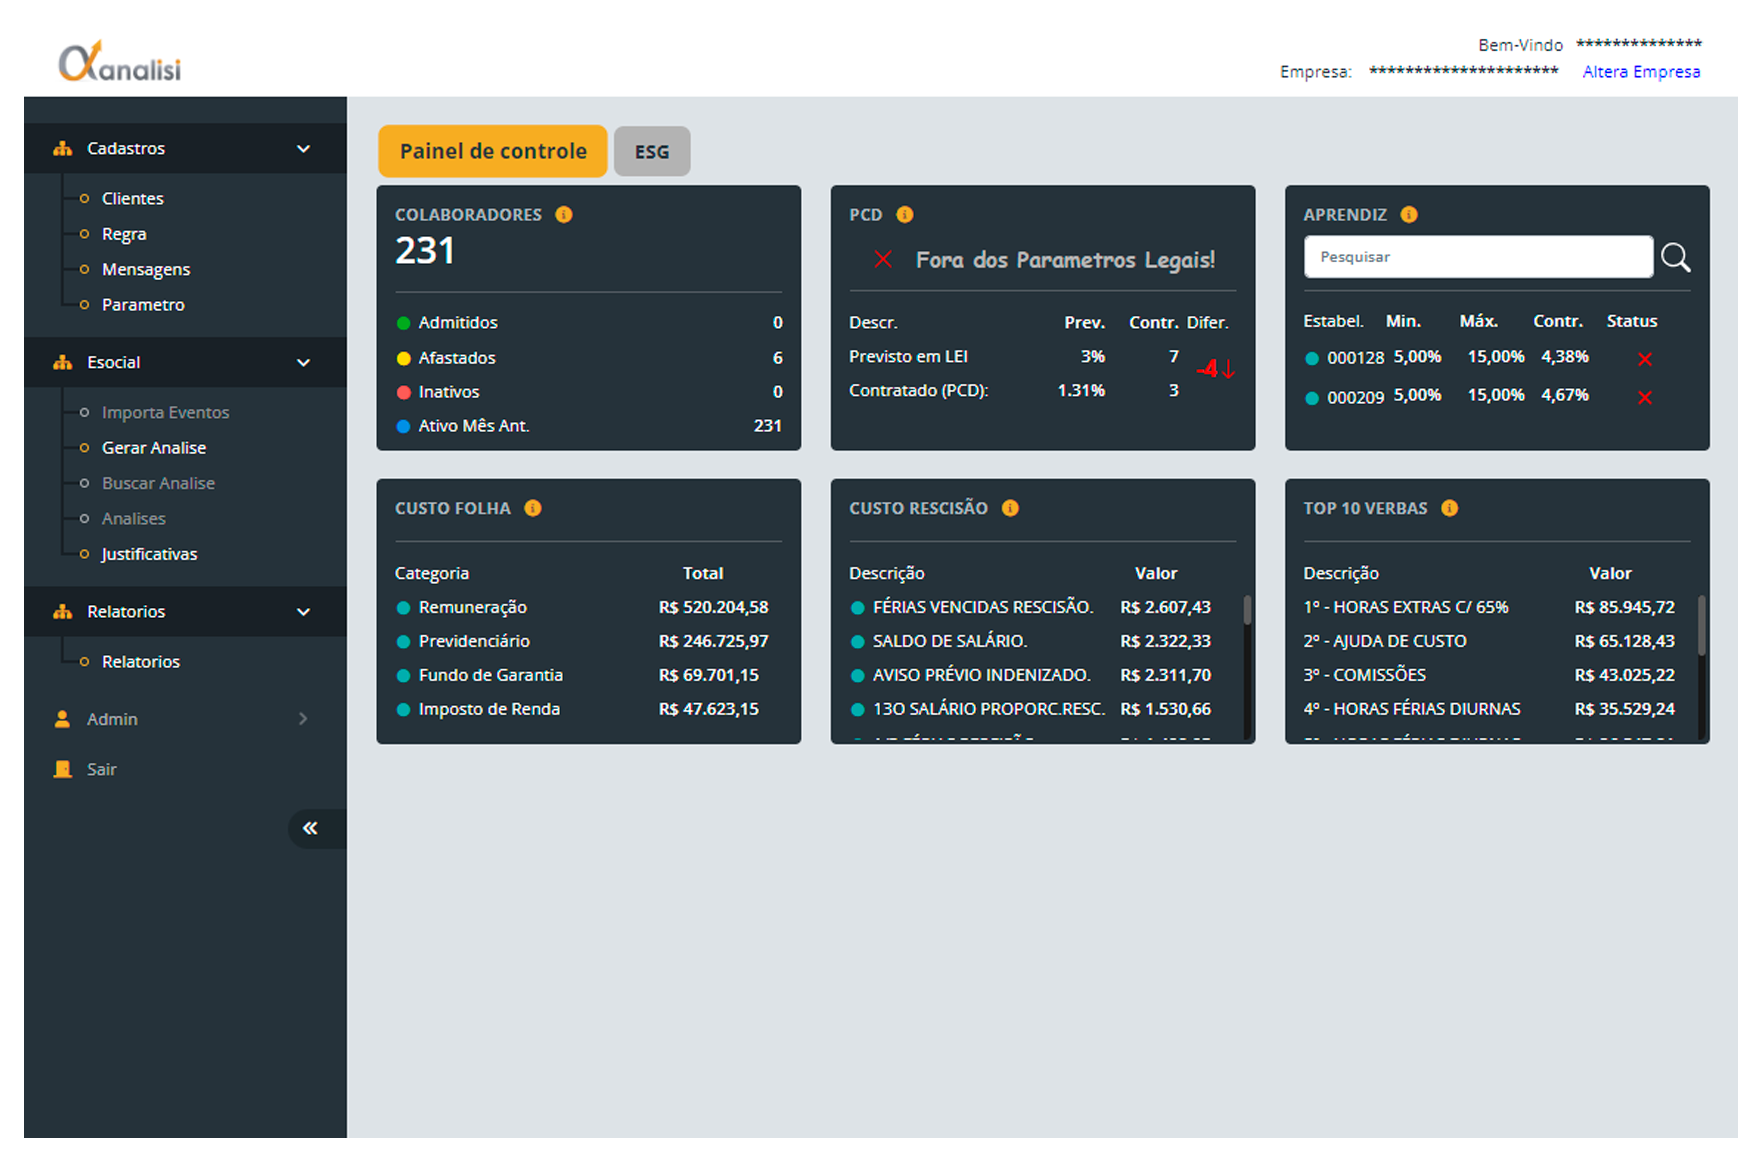This screenshot has width=1762, height=1154.
Task: Collapse the sidebar with double-chevron button
Action: pos(311,828)
